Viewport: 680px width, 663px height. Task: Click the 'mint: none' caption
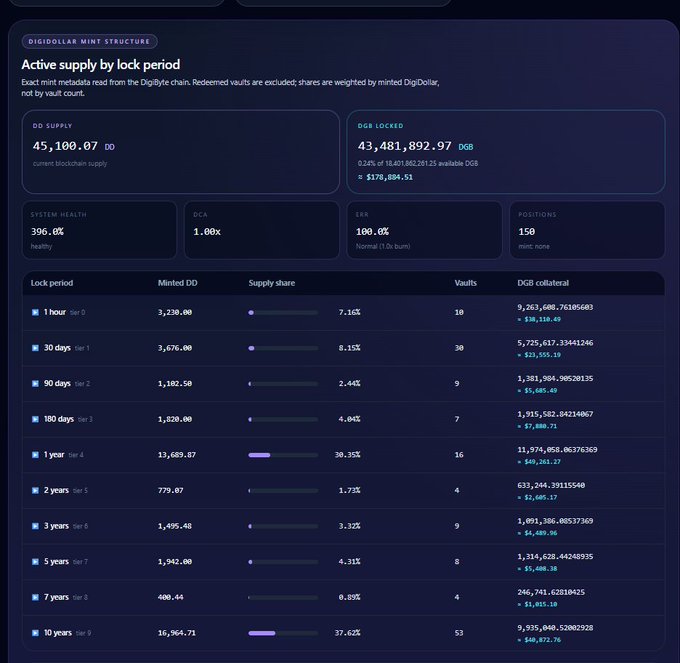(533, 246)
